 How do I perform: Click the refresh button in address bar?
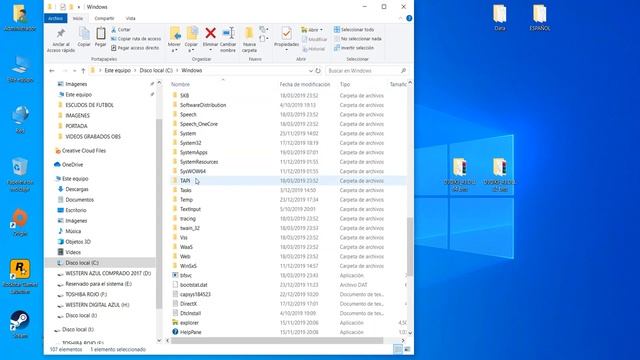tap(318, 71)
